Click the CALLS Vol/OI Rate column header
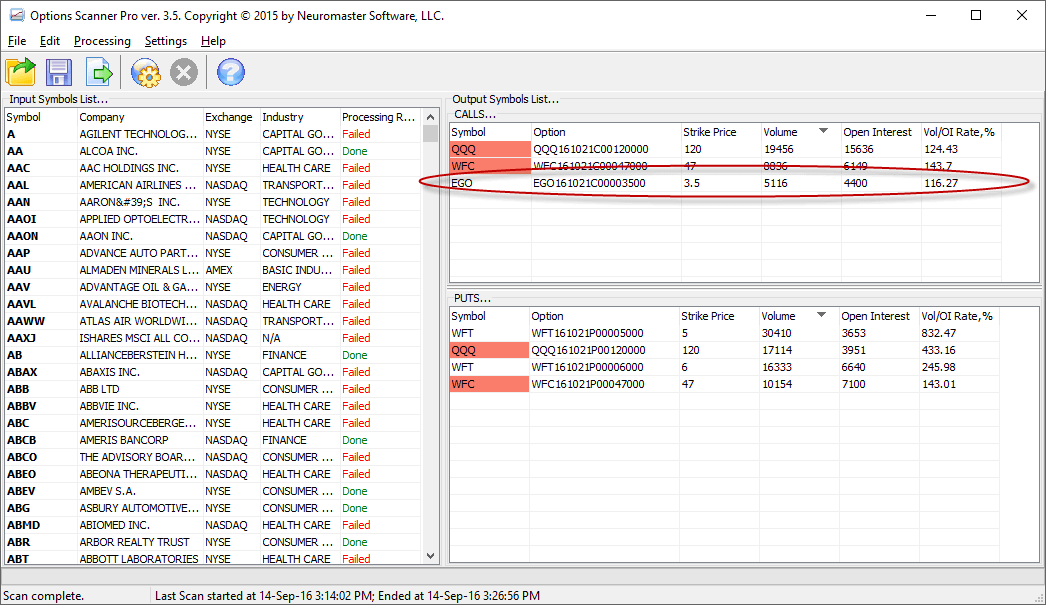1046x605 pixels. (961, 132)
